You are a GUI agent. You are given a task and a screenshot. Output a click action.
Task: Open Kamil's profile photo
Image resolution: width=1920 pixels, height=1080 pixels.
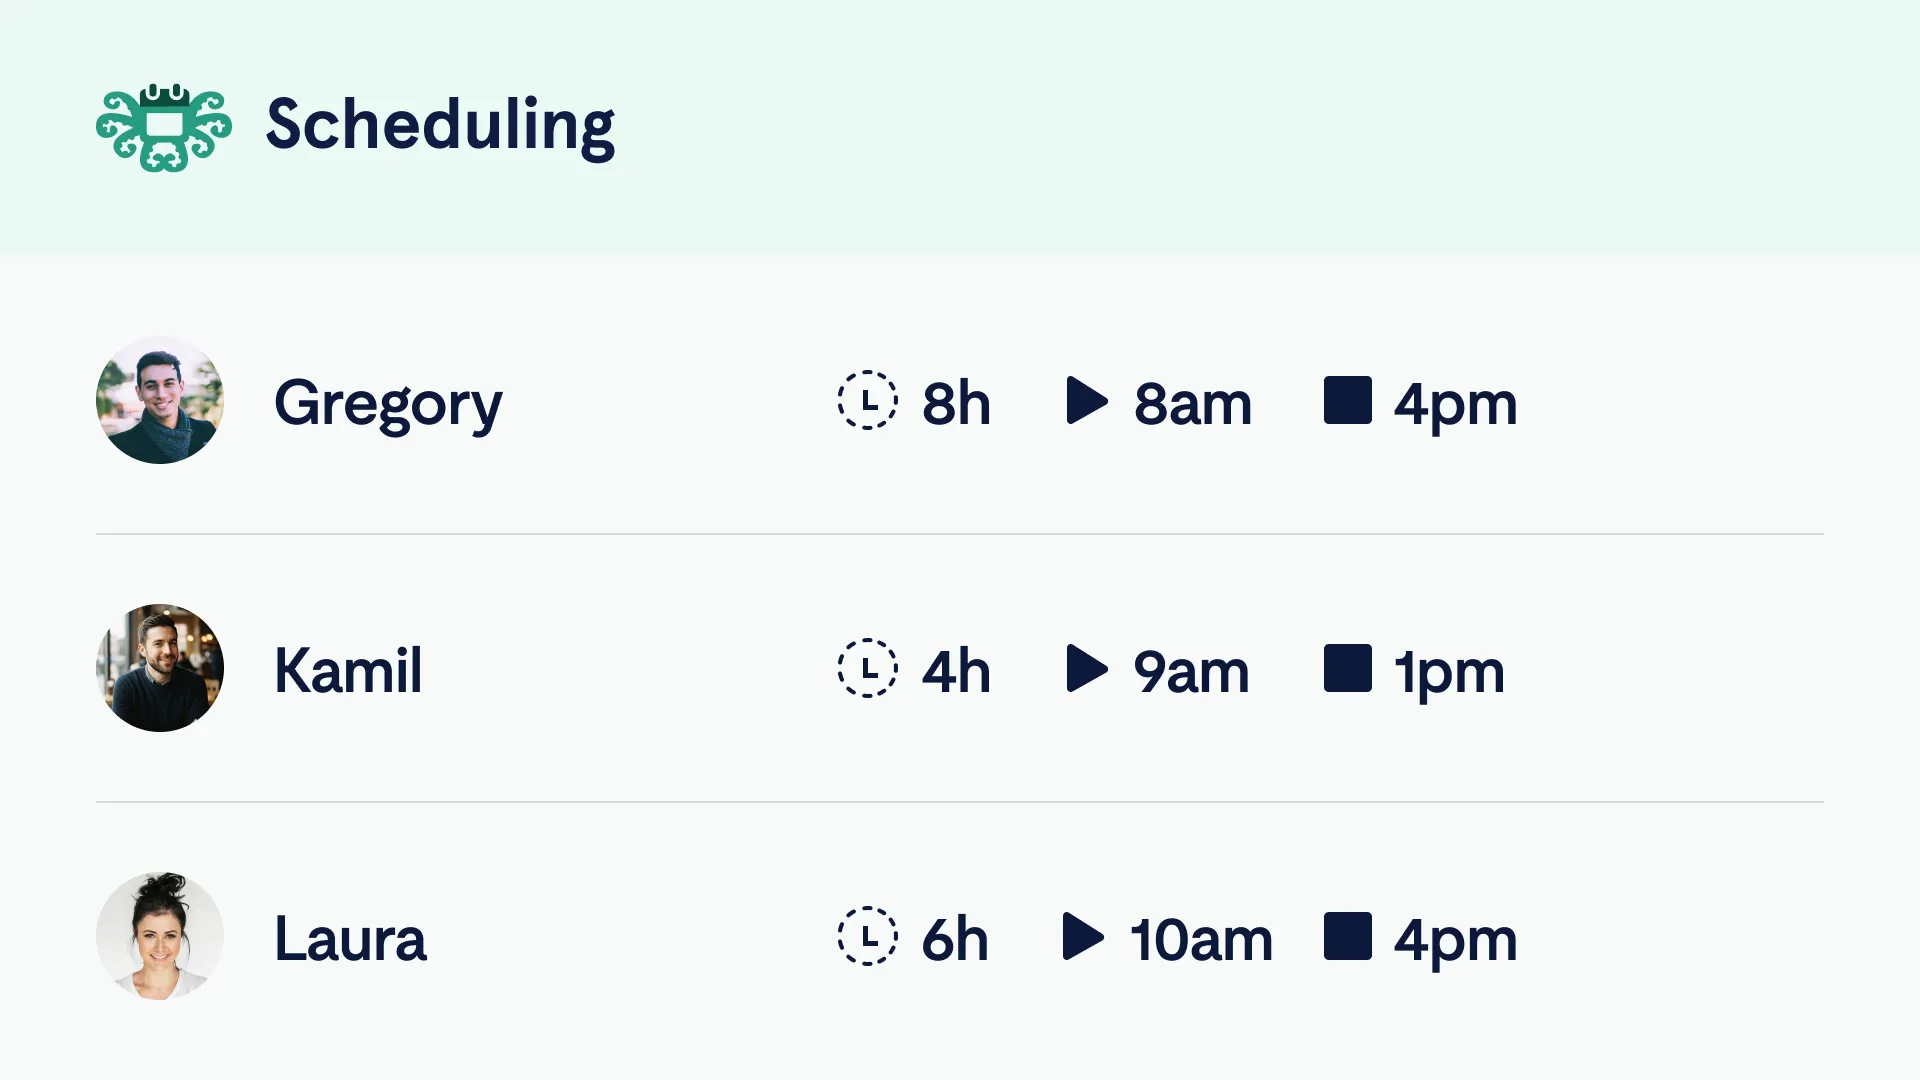pos(160,668)
